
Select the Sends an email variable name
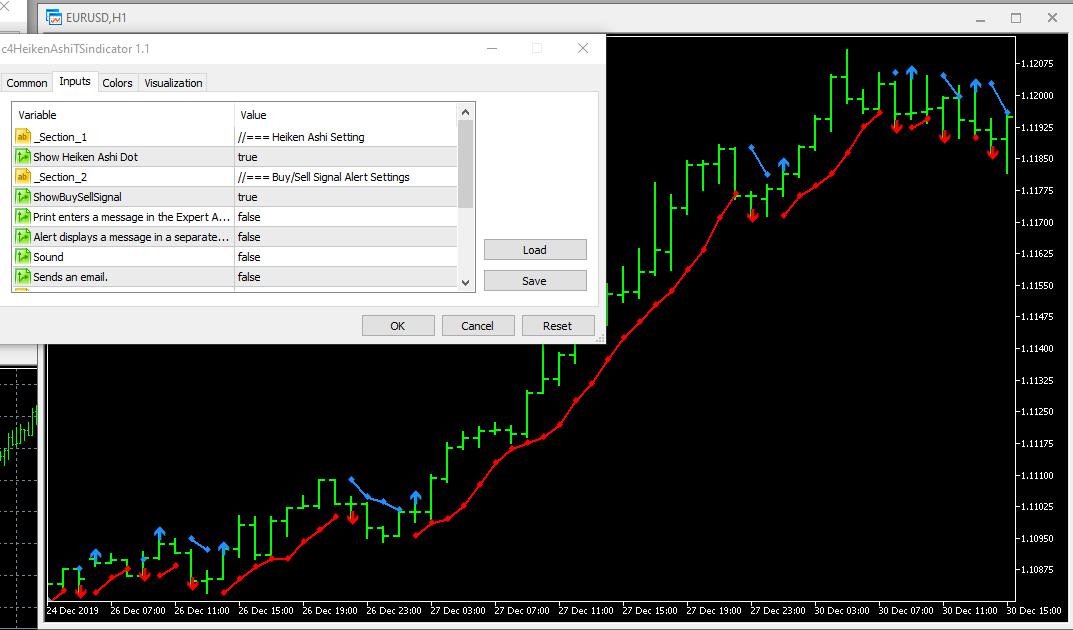point(70,276)
